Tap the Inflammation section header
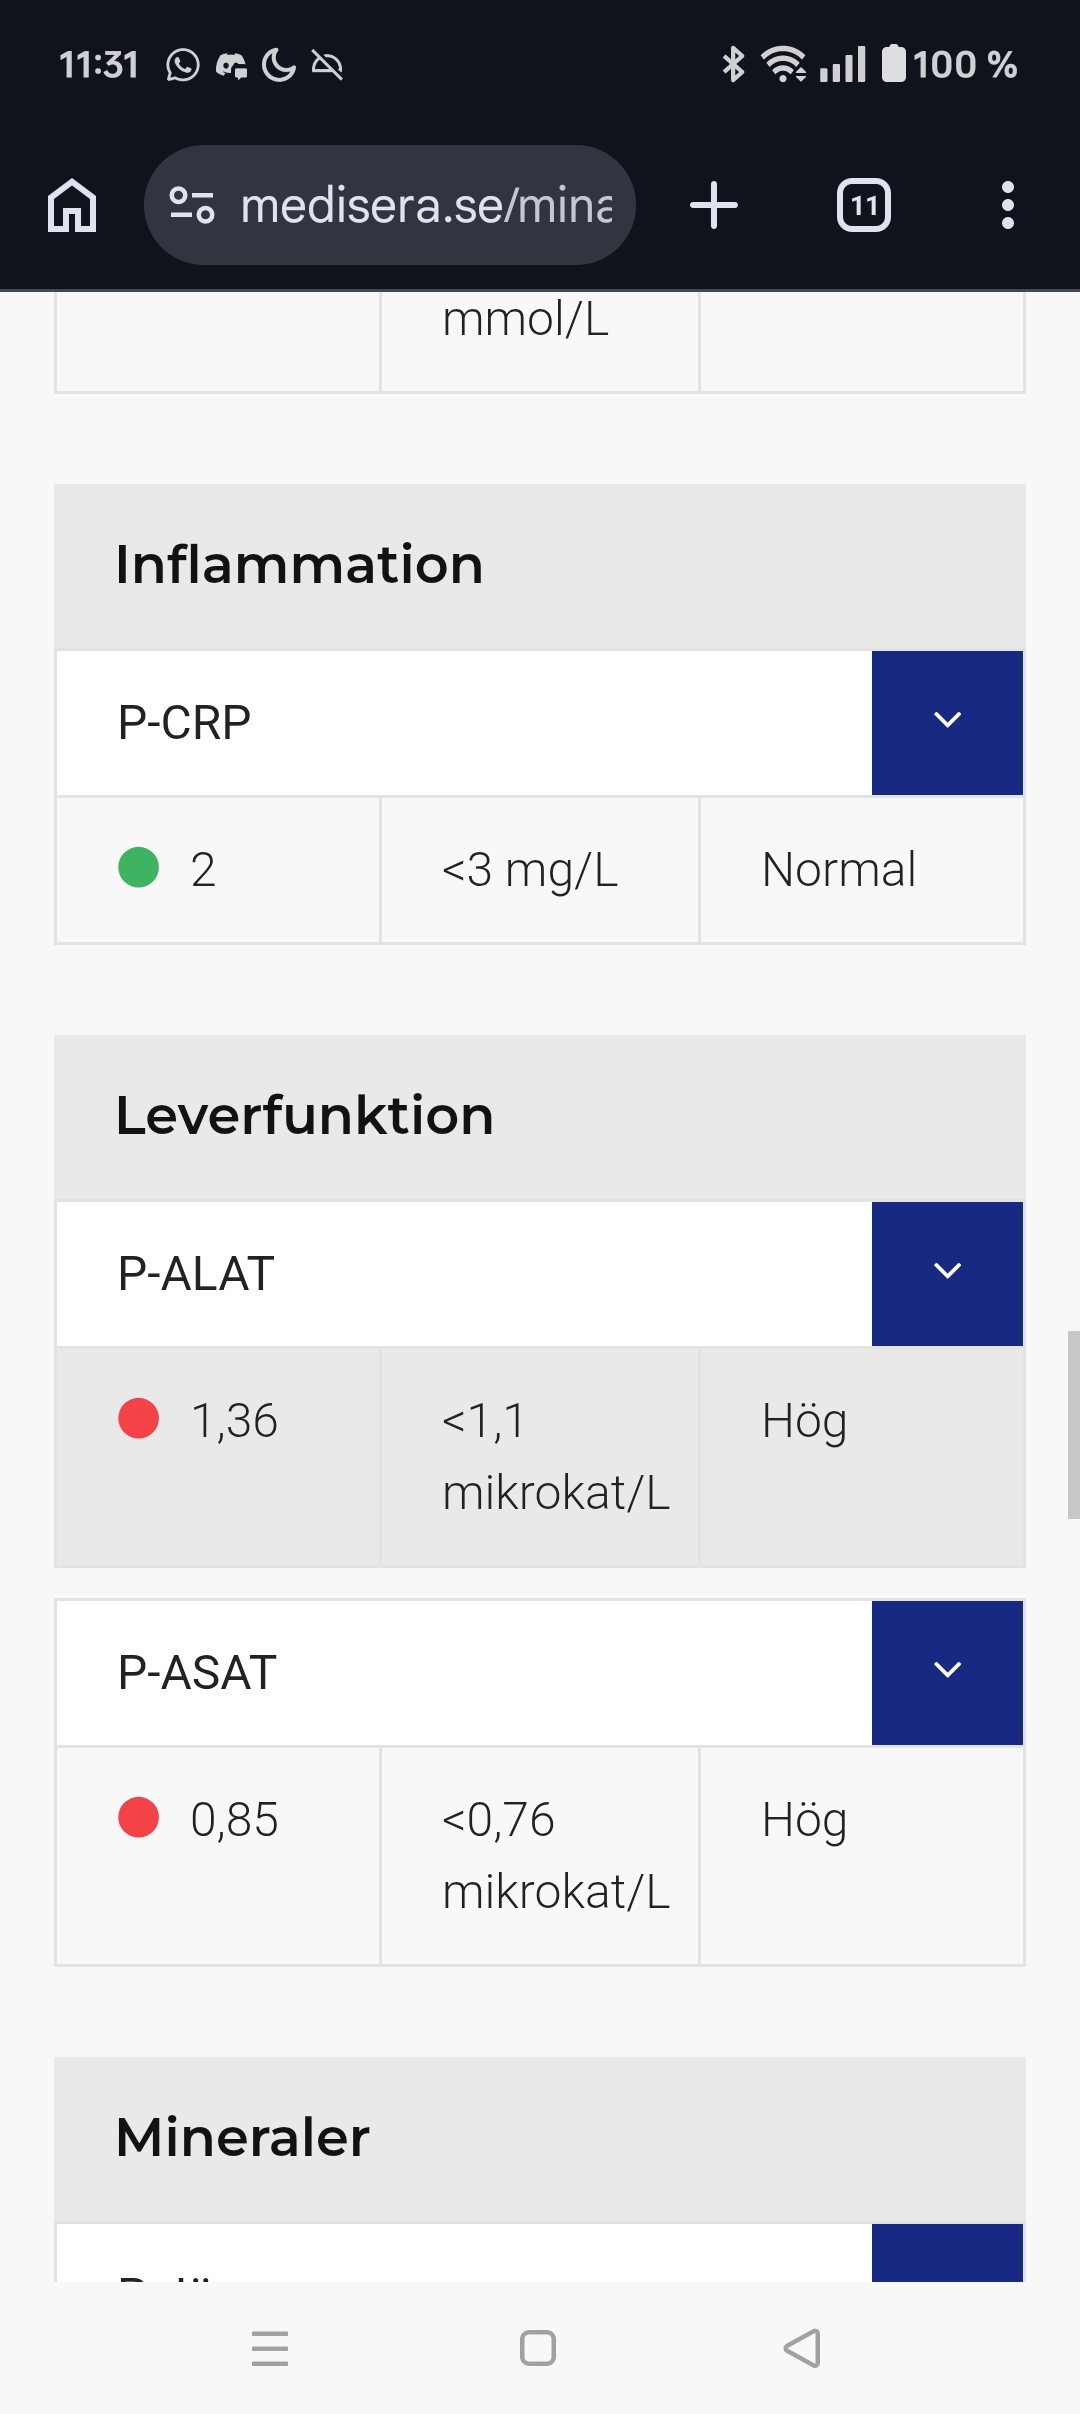The image size is (1080, 2414). (300, 565)
